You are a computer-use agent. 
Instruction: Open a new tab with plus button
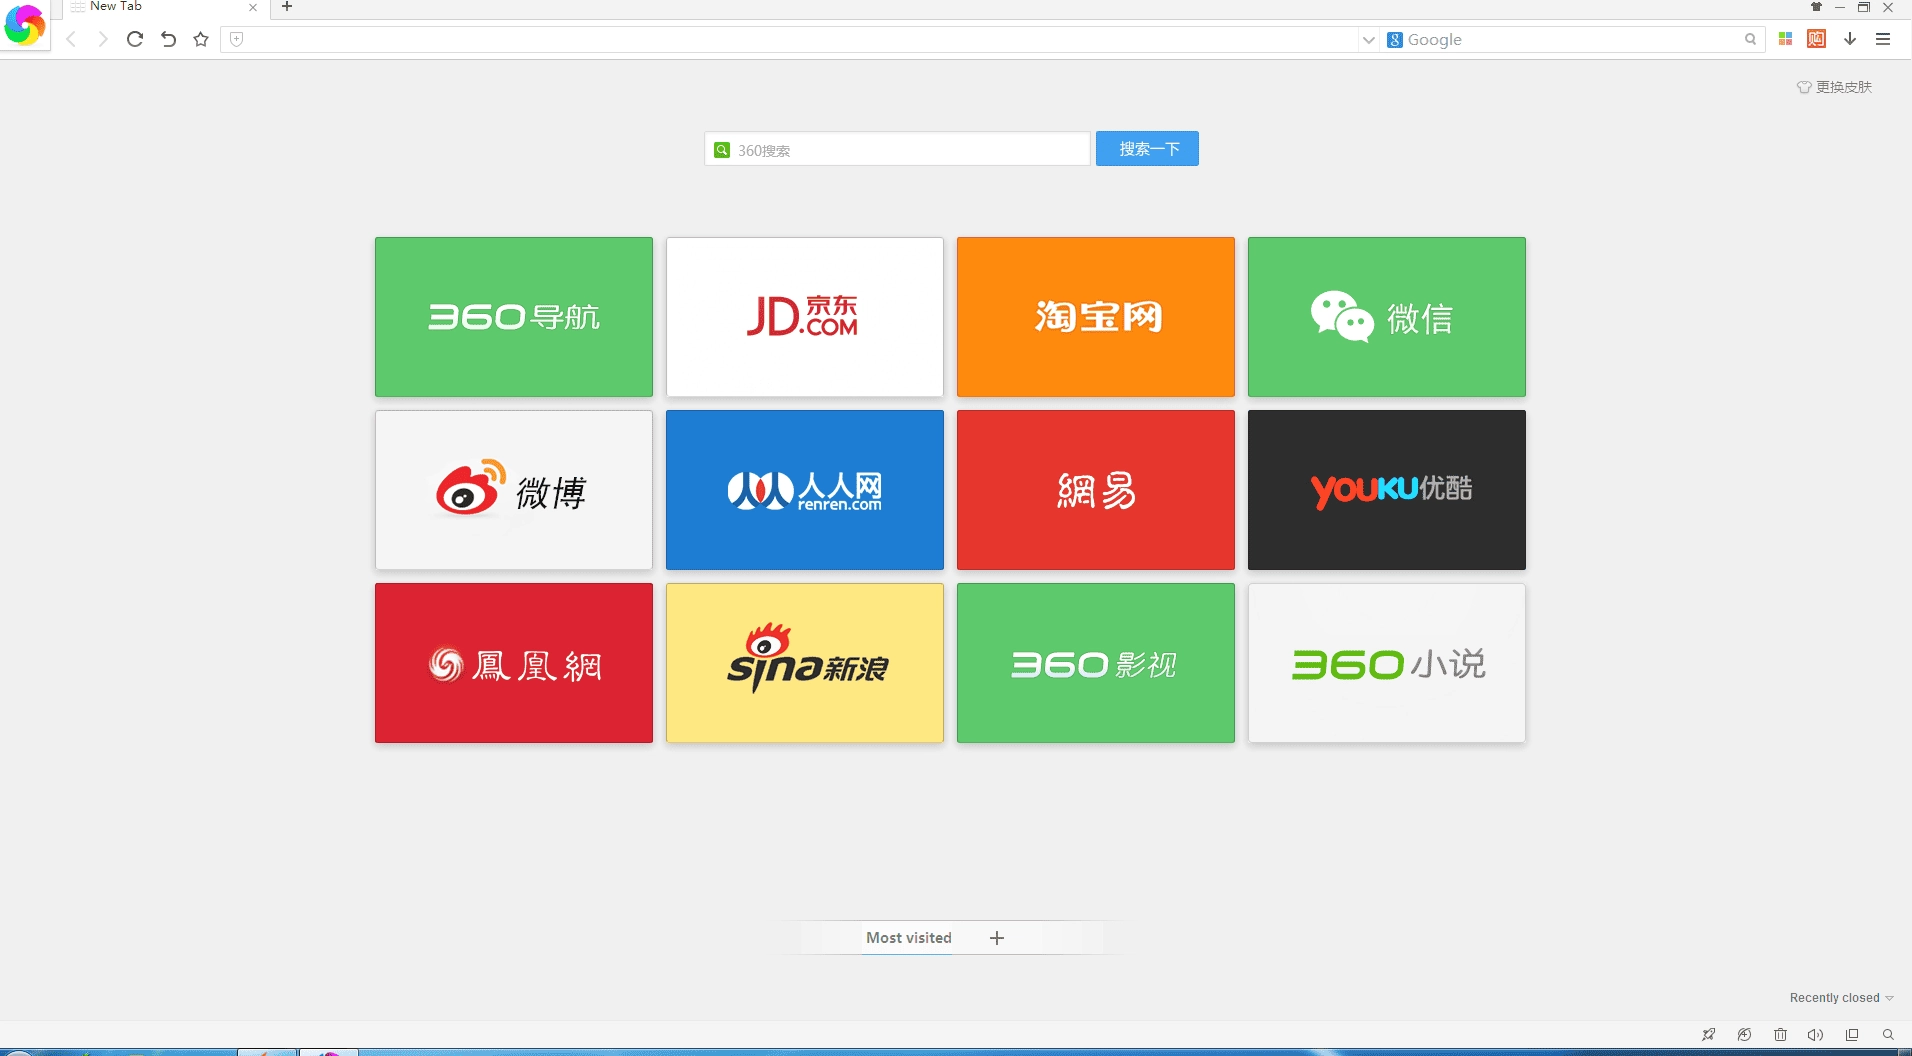pos(287,6)
